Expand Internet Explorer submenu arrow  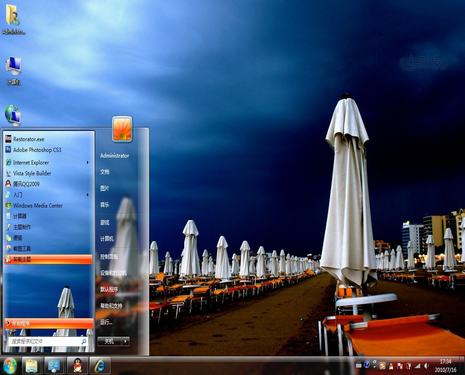pos(87,163)
